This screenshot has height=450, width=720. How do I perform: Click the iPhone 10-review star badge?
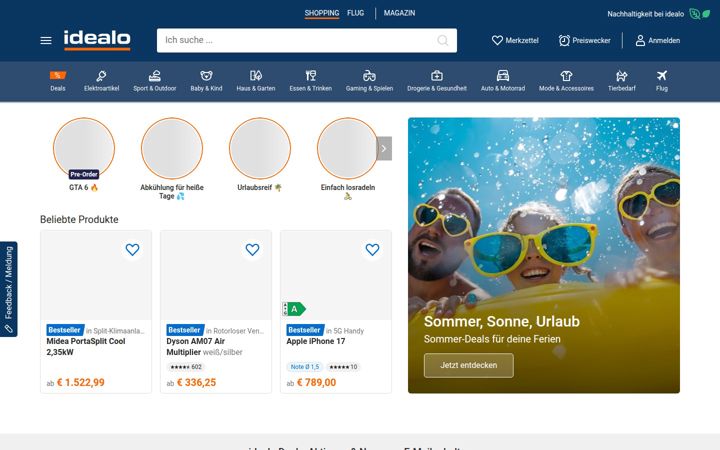coord(343,367)
